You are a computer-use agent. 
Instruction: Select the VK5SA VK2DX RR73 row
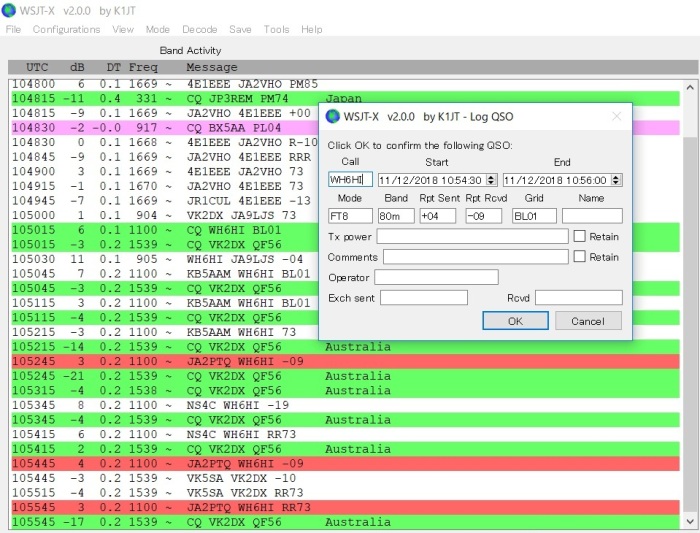coord(346,492)
